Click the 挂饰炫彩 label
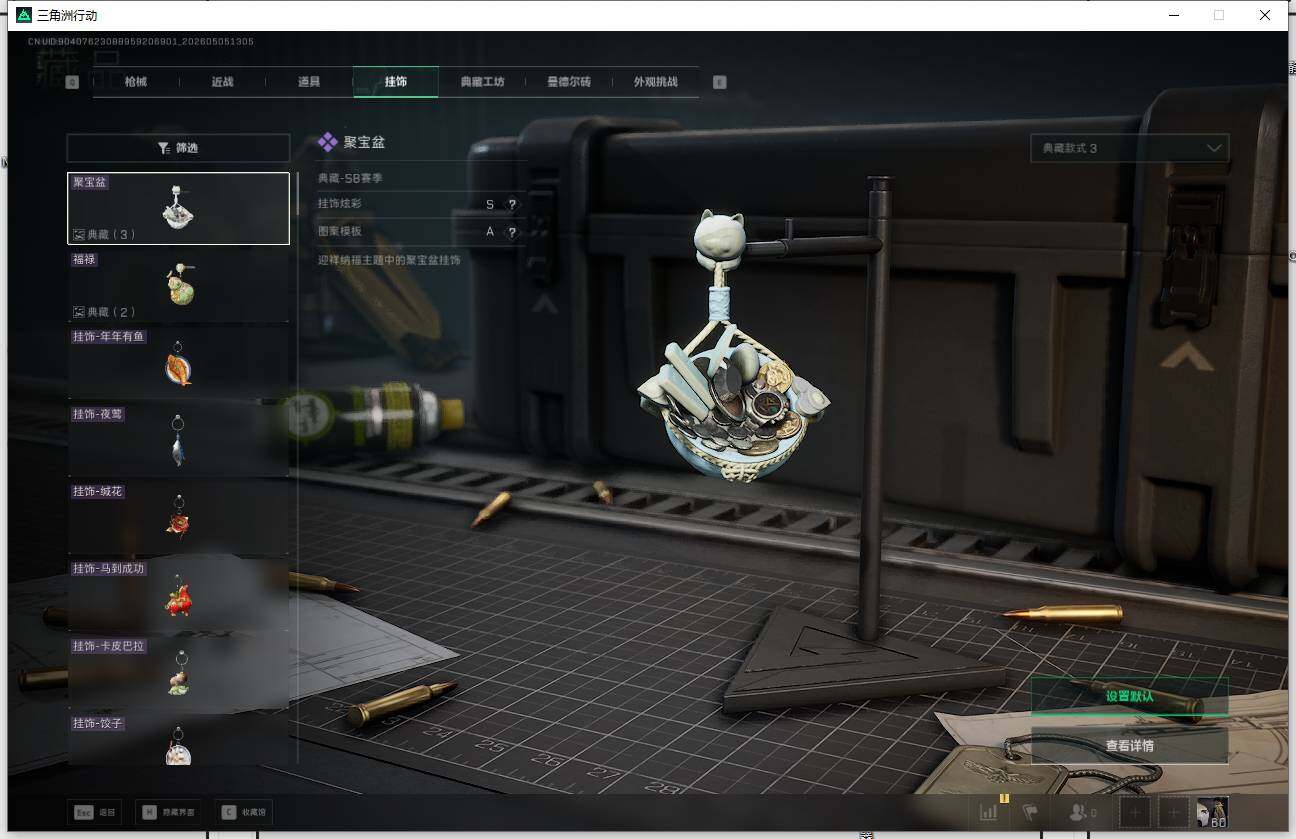 (340, 204)
